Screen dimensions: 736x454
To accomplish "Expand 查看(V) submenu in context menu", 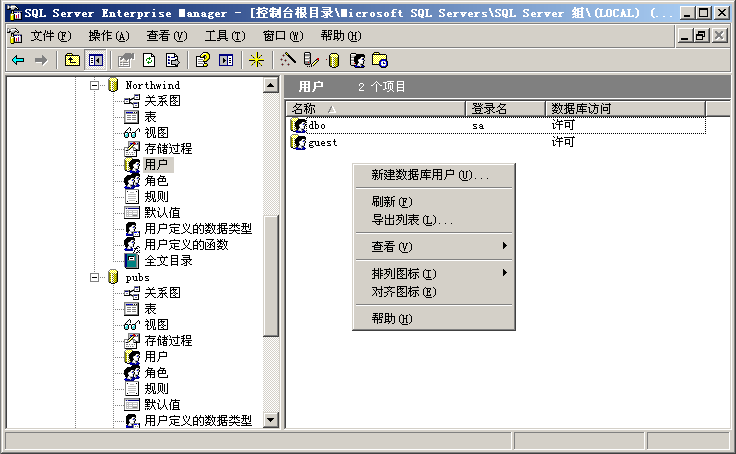I will (x=434, y=246).
